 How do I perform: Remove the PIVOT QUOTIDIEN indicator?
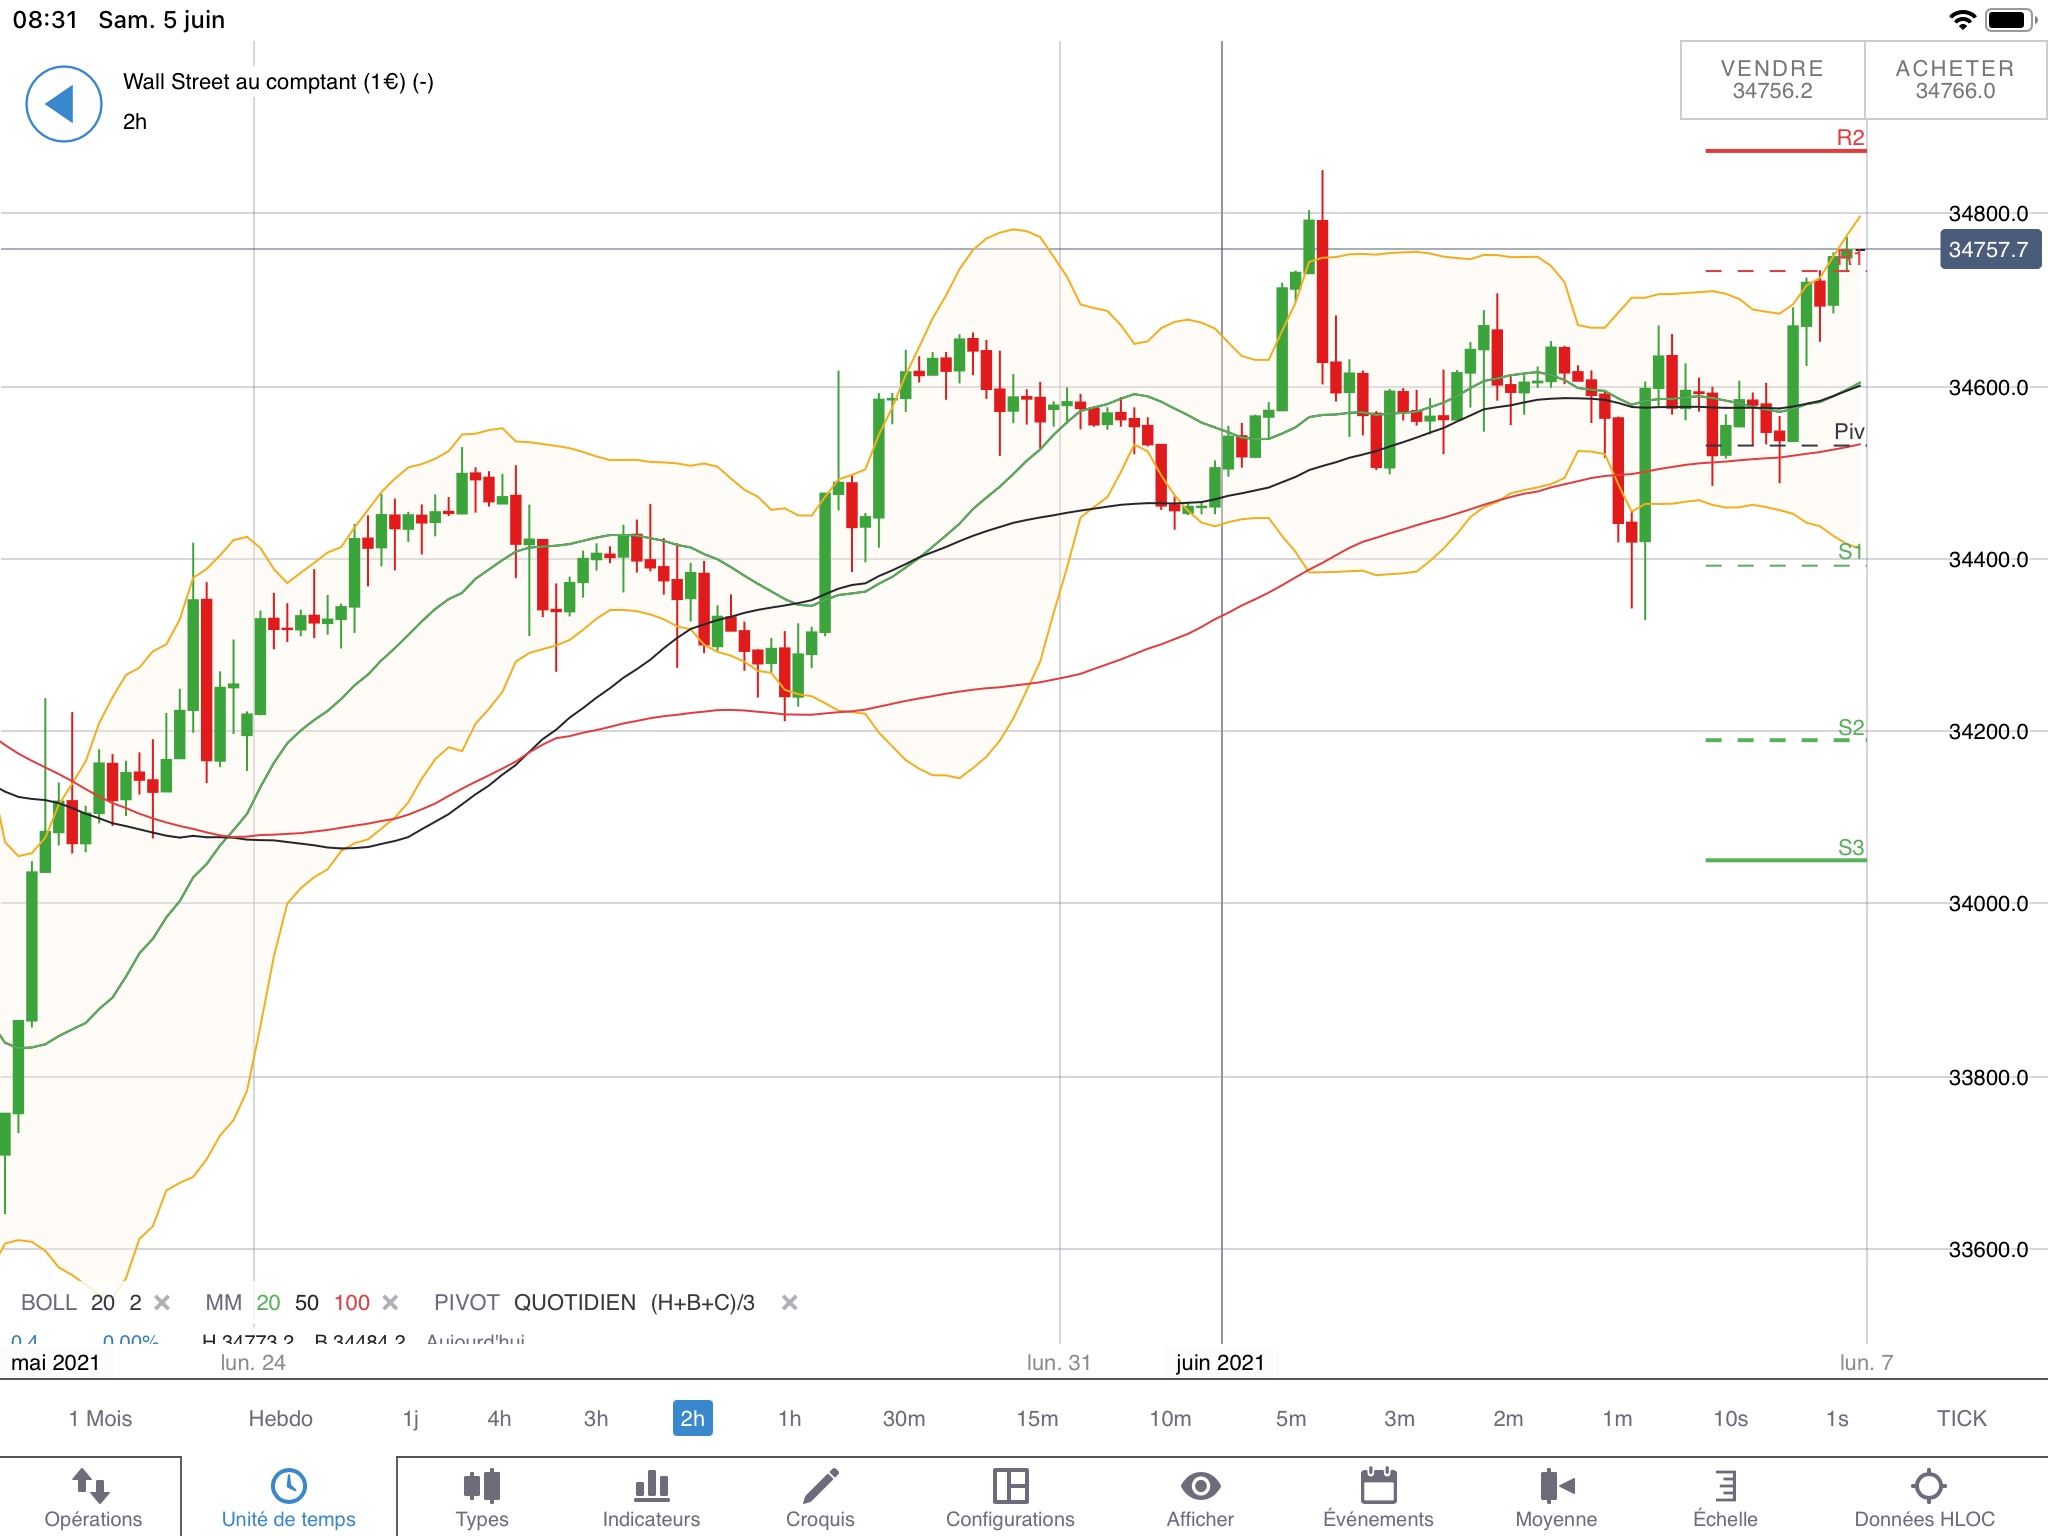789,1302
